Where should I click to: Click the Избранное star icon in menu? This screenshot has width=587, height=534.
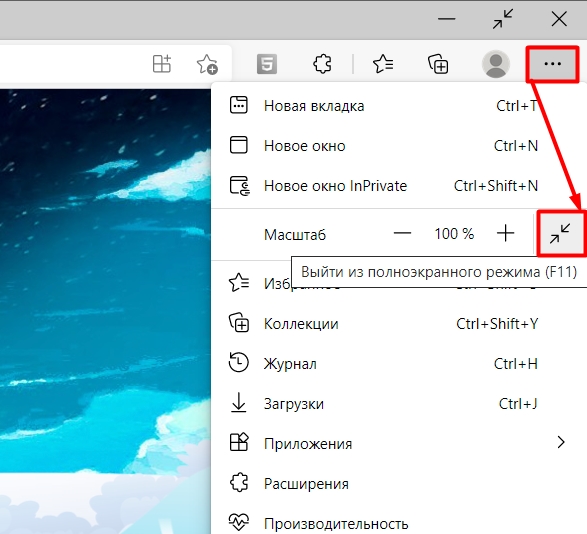[x=239, y=282]
